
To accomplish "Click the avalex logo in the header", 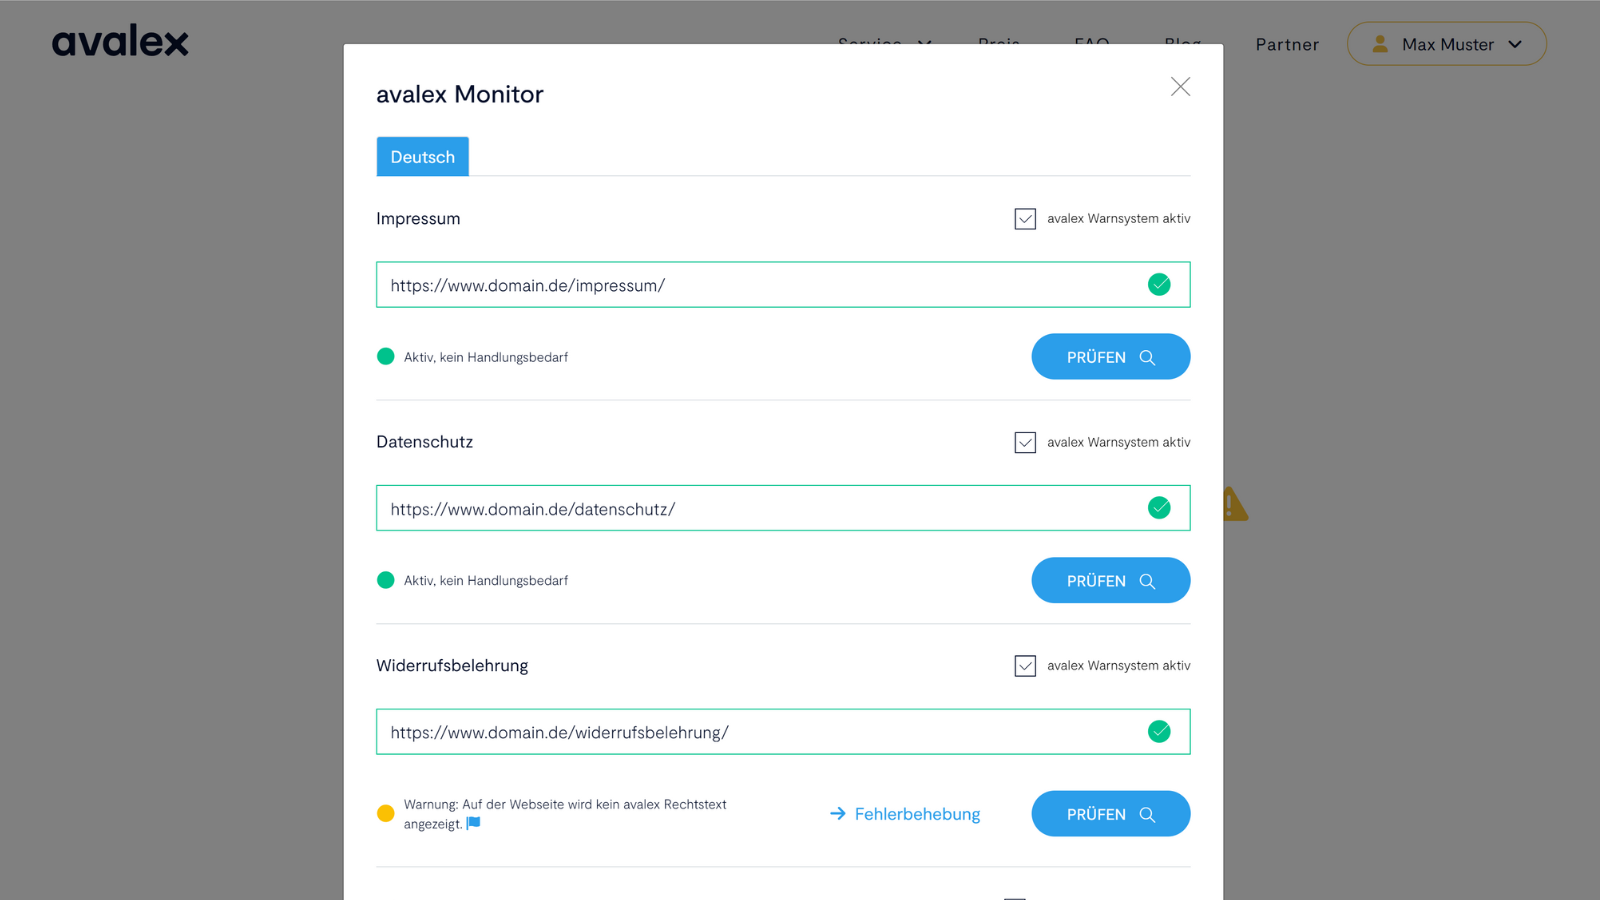I will pyautogui.click(x=120, y=41).
